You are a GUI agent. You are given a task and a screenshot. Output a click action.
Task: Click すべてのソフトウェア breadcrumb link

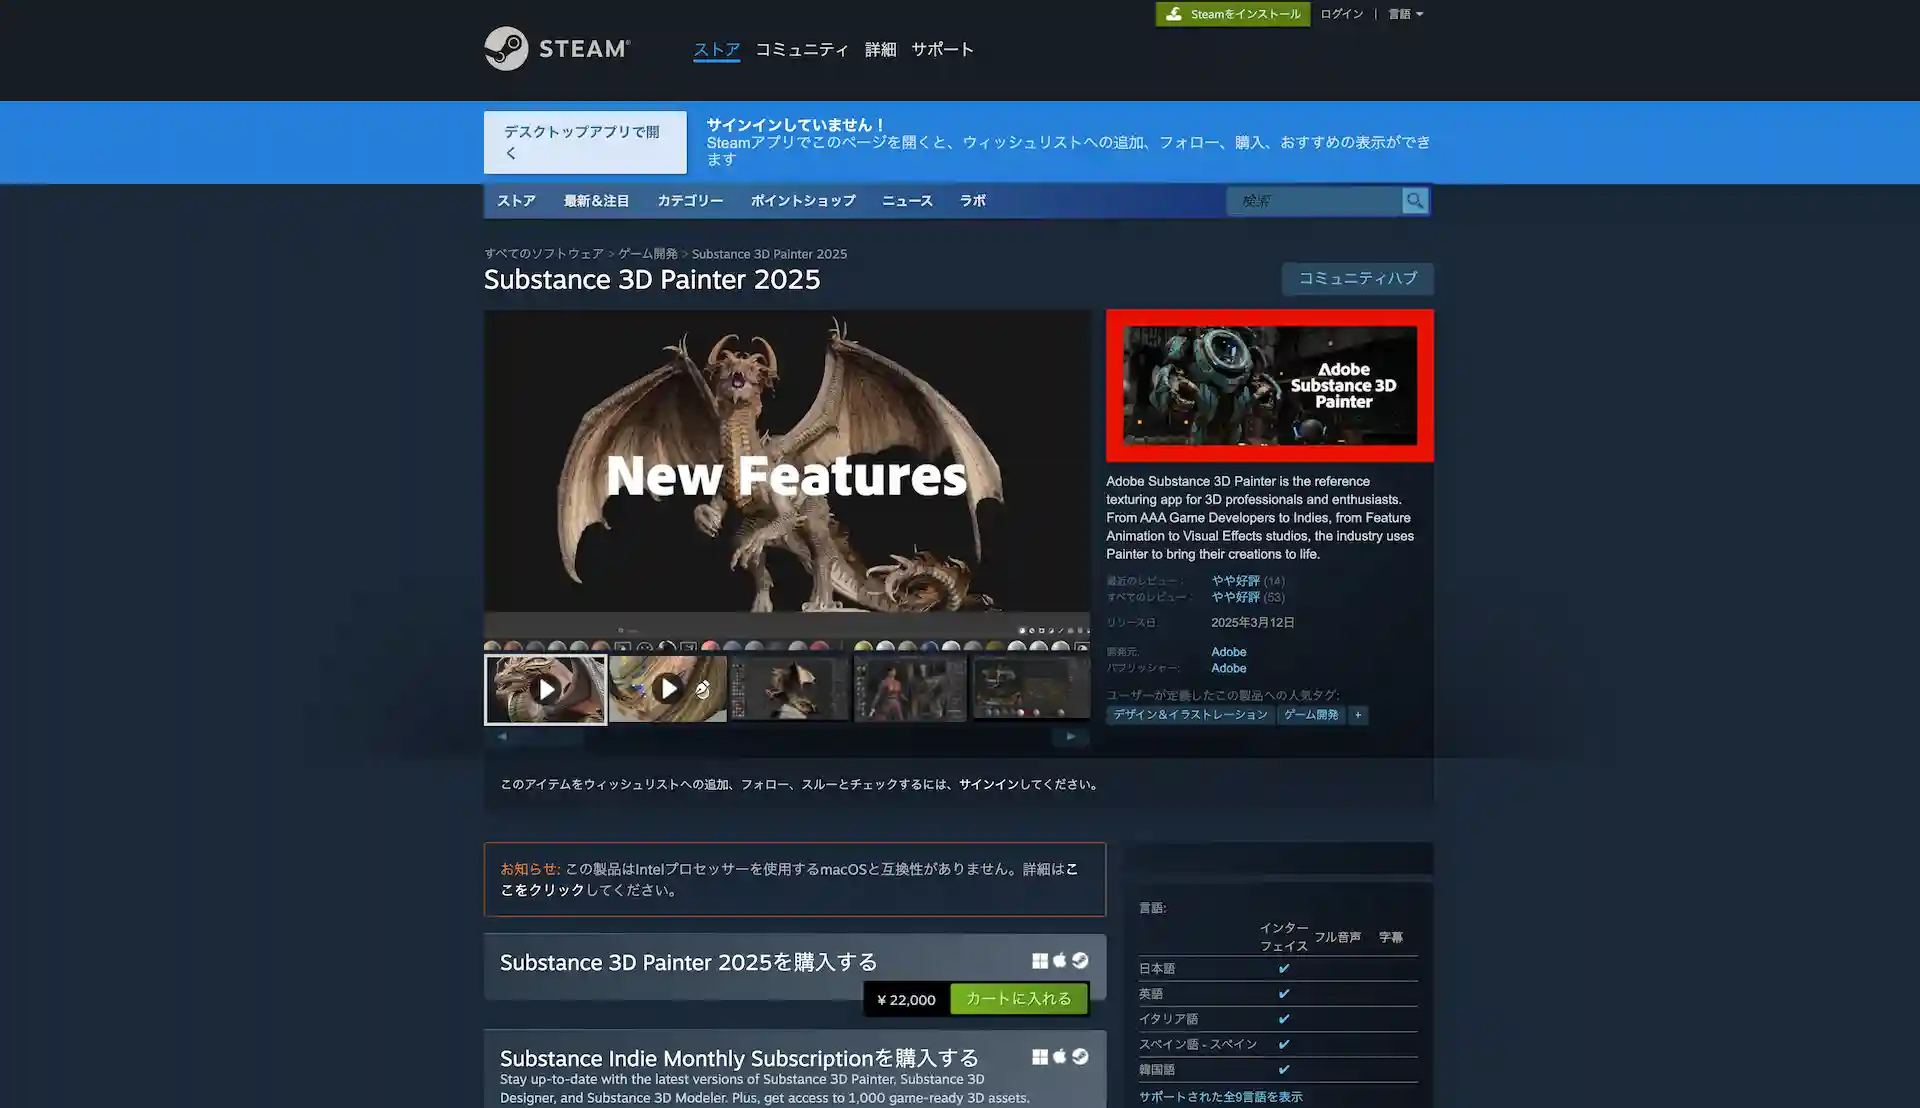[x=544, y=254]
